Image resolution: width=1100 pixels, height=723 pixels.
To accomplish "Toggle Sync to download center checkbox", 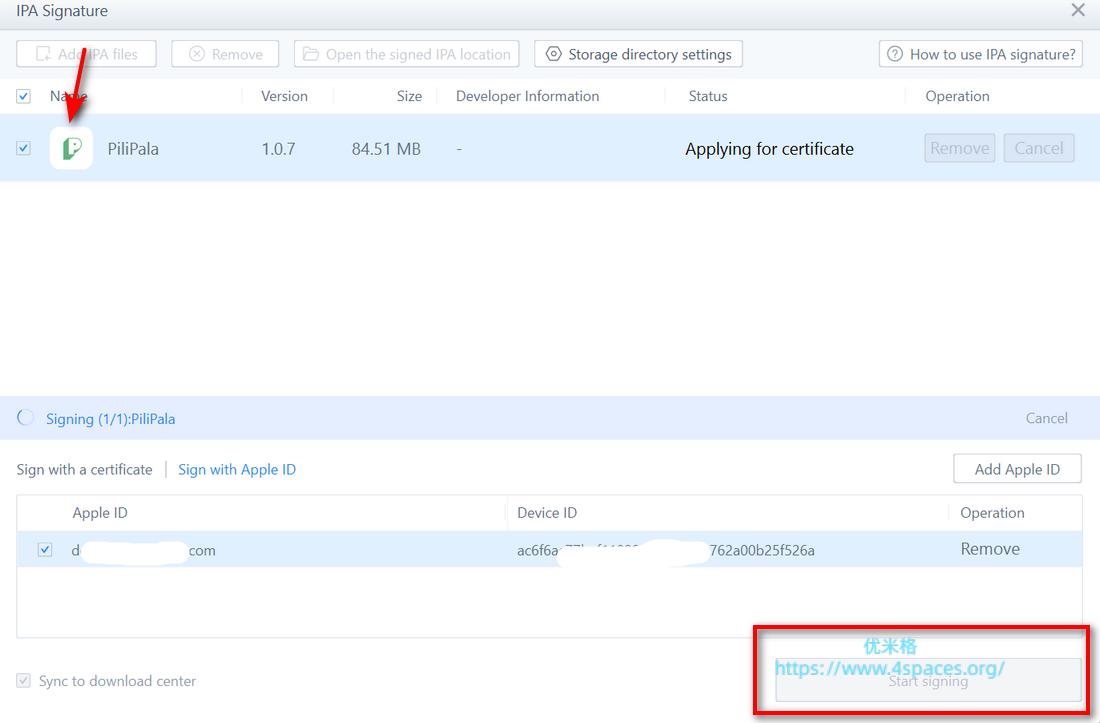I will pos(23,681).
